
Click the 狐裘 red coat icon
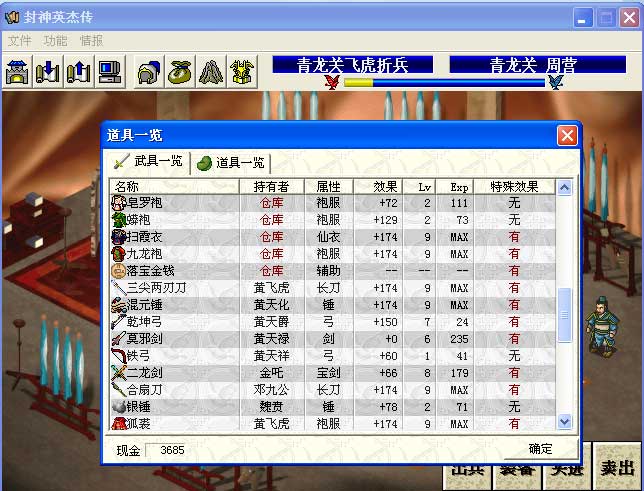[118, 423]
